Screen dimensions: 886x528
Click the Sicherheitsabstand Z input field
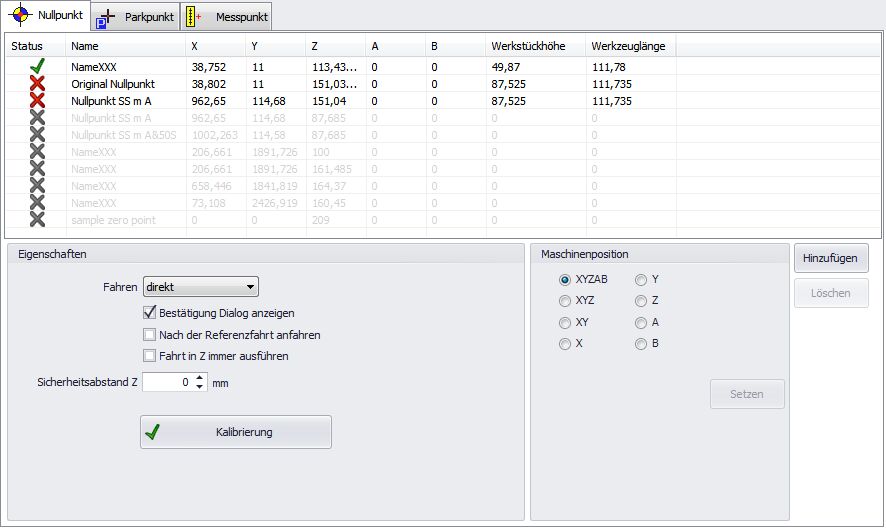(167, 382)
